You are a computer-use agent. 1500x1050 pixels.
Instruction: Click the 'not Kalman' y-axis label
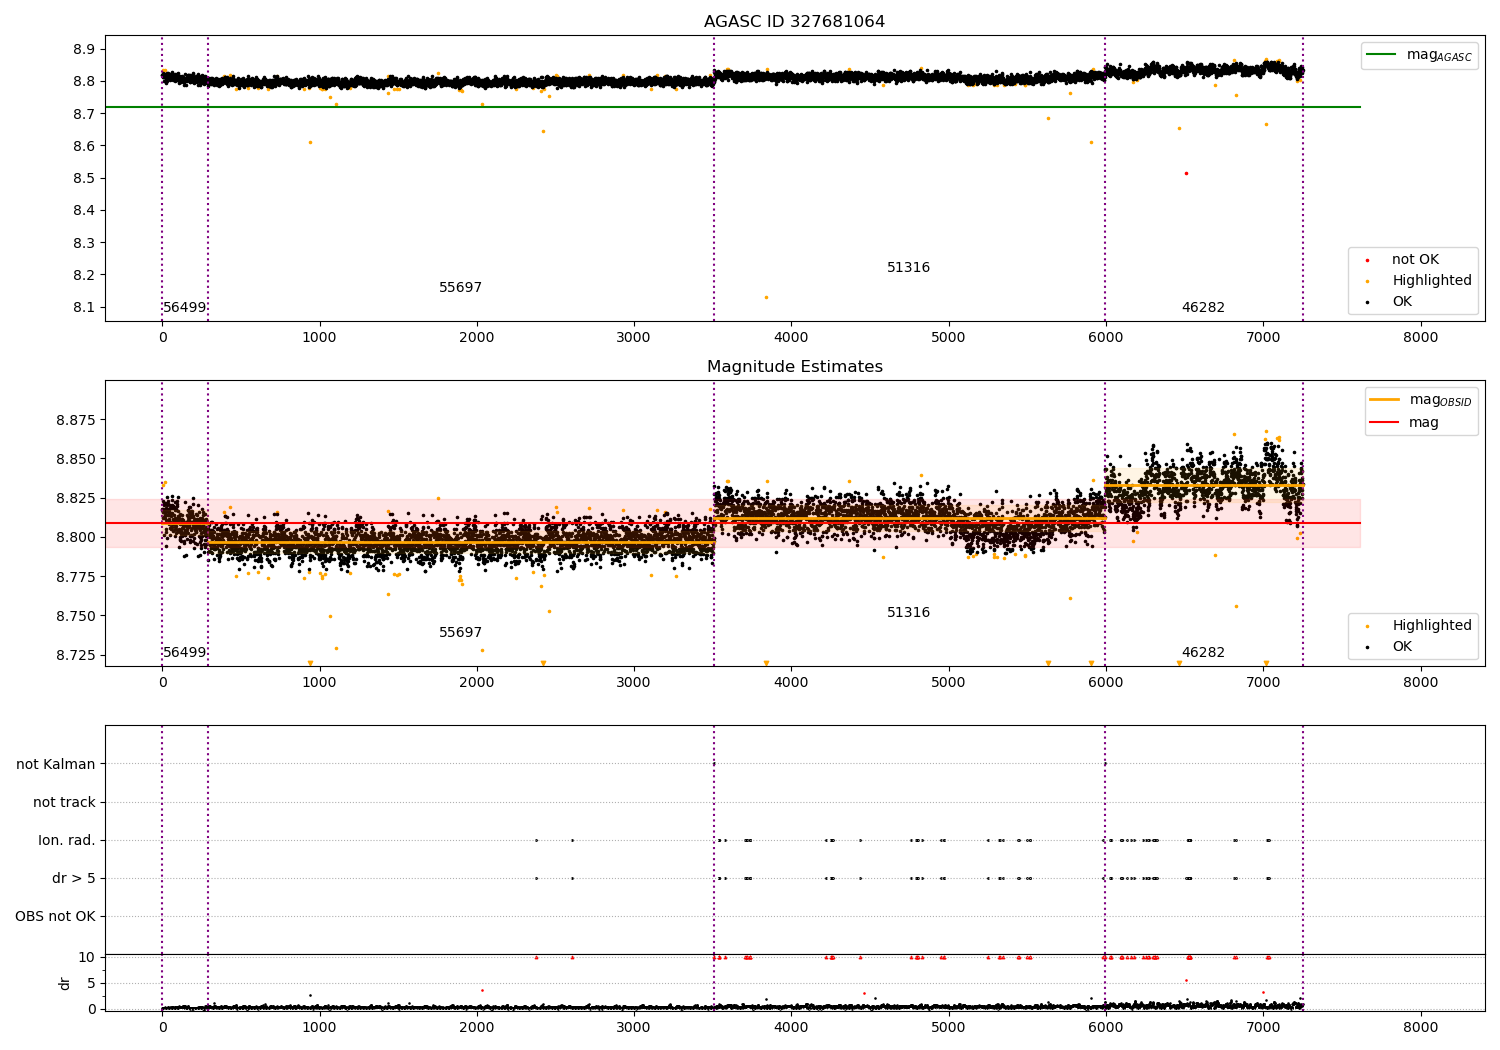(x=56, y=764)
